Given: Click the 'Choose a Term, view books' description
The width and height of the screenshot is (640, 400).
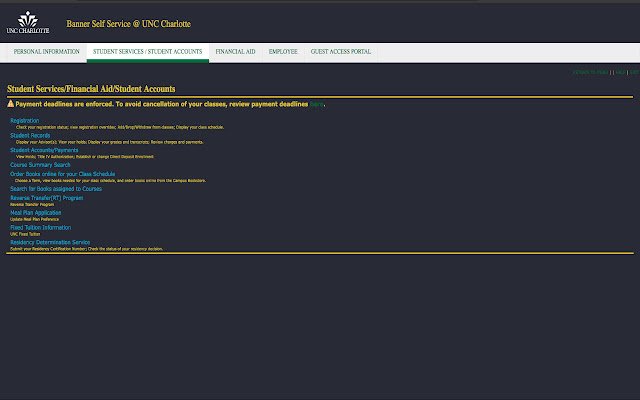Looking at the screenshot, I should pyautogui.click(x=110, y=180).
